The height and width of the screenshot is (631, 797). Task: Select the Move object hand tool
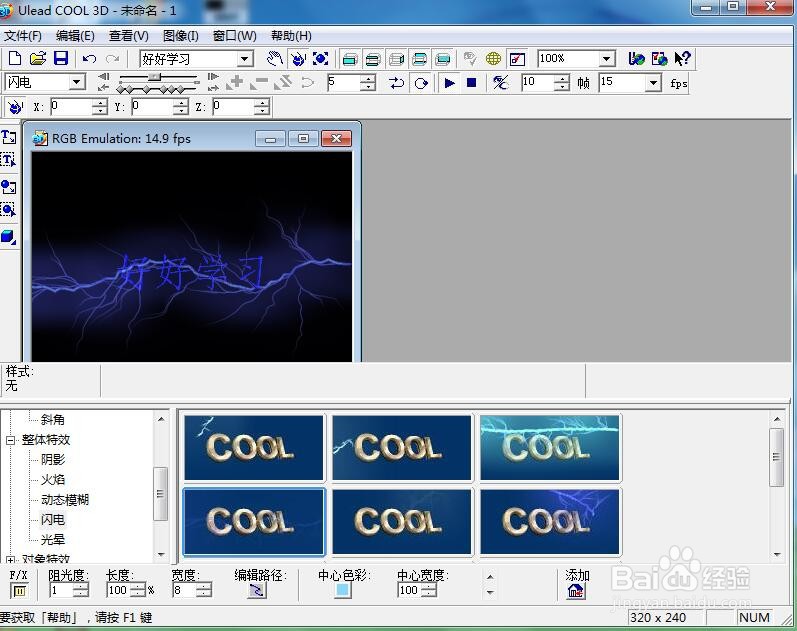[274, 59]
